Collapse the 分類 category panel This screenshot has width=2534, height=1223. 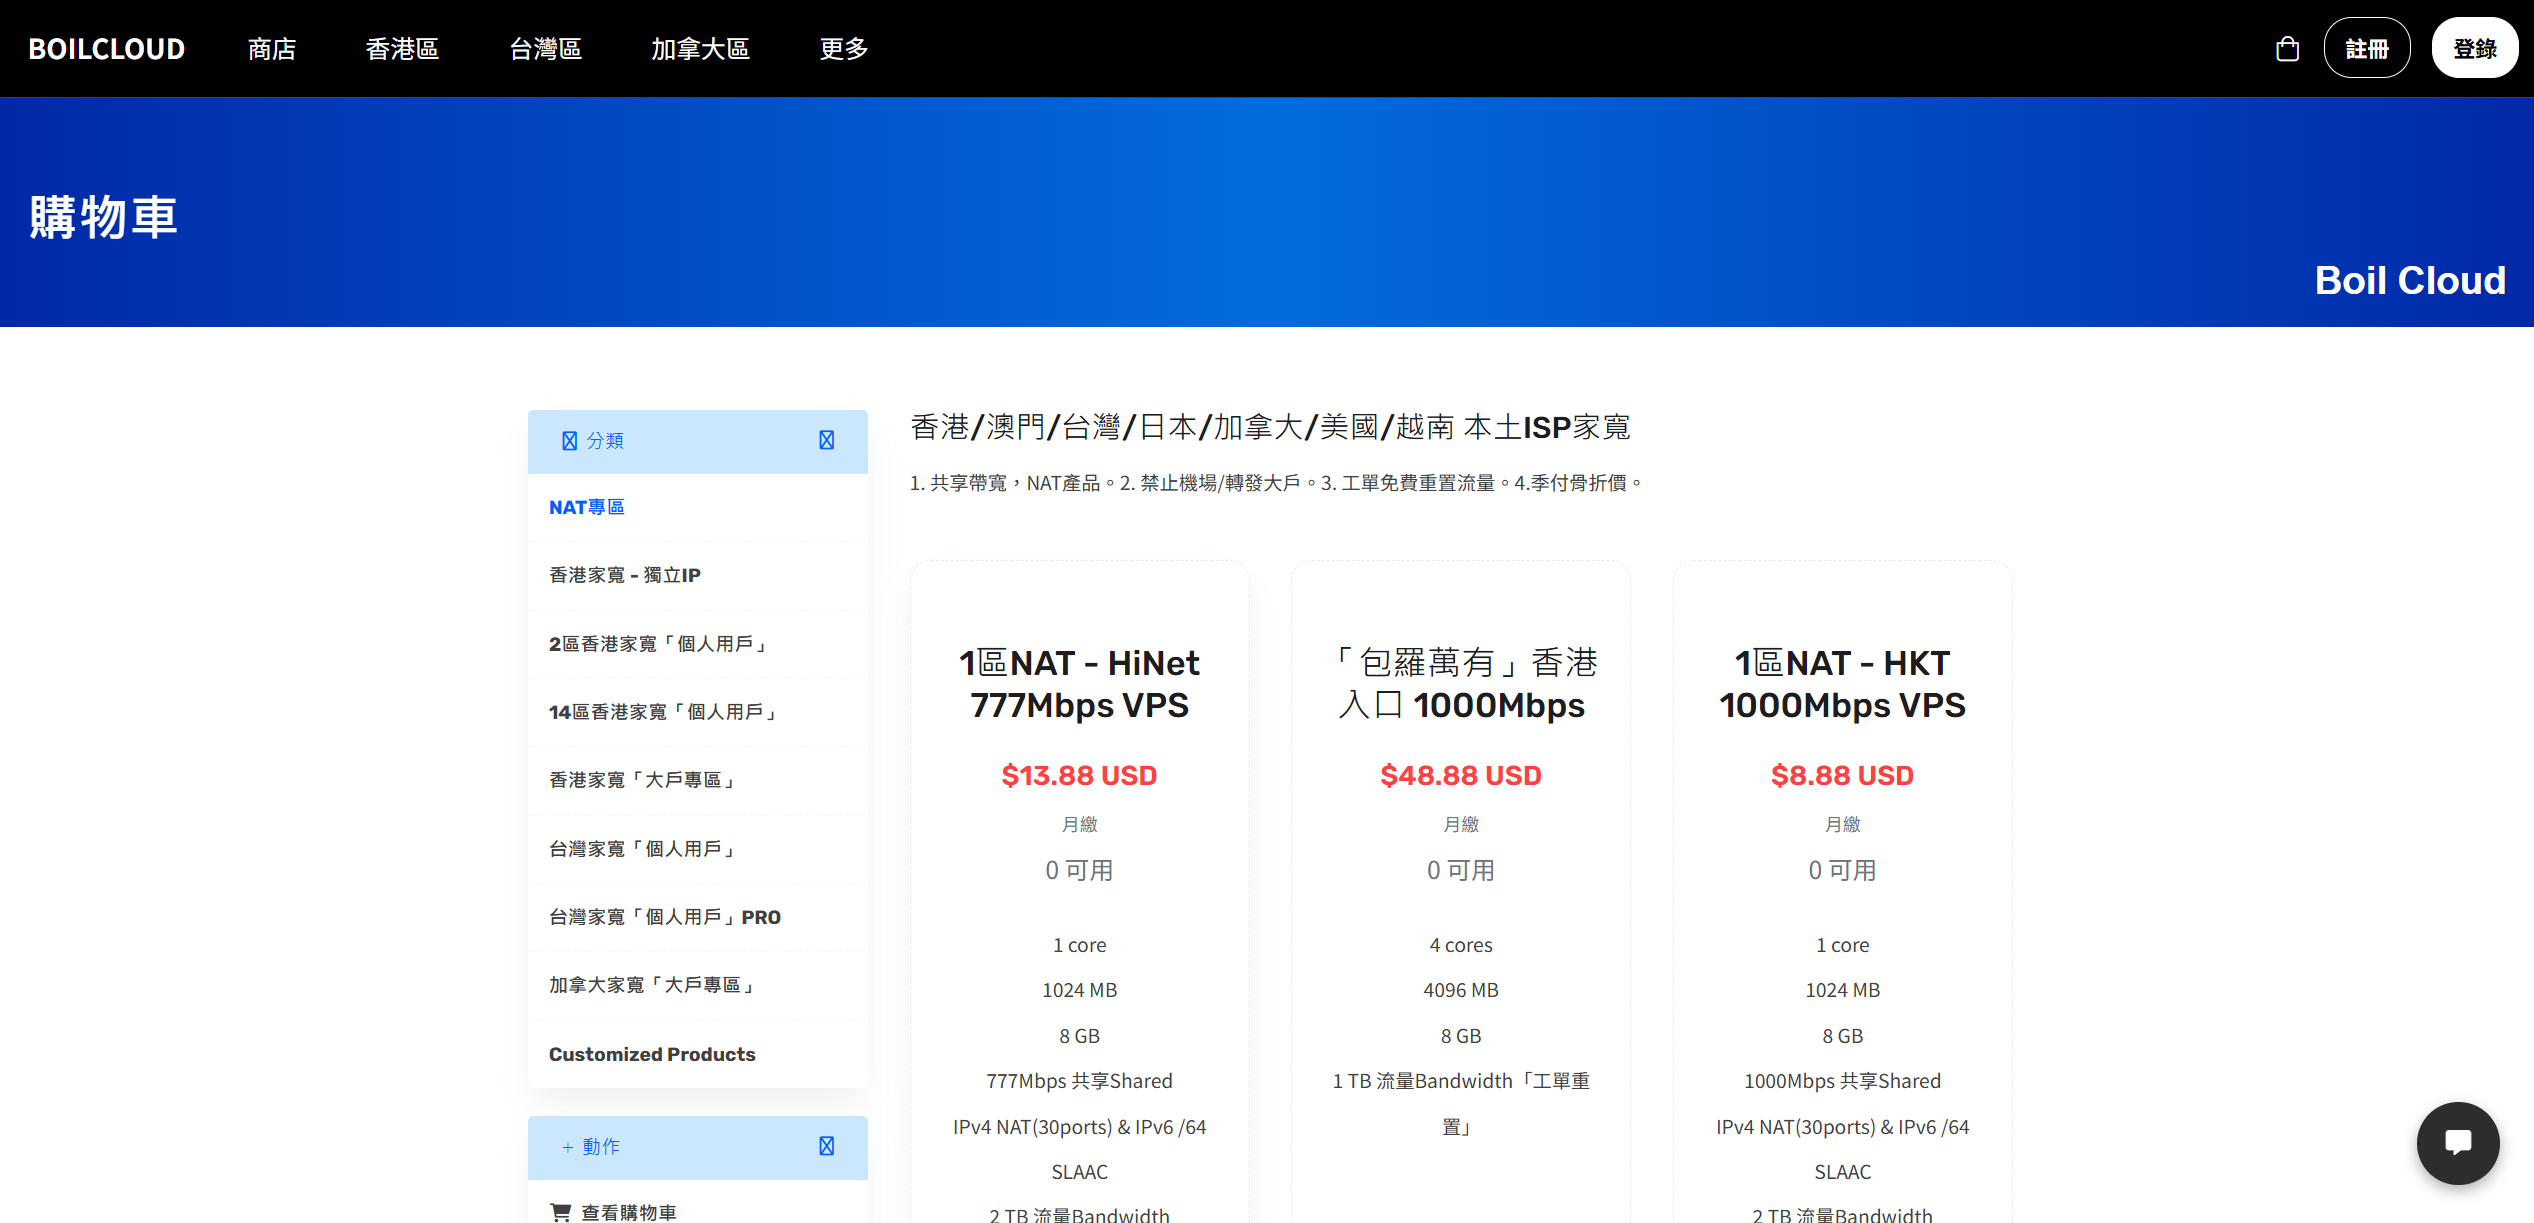click(x=826, y=441)
